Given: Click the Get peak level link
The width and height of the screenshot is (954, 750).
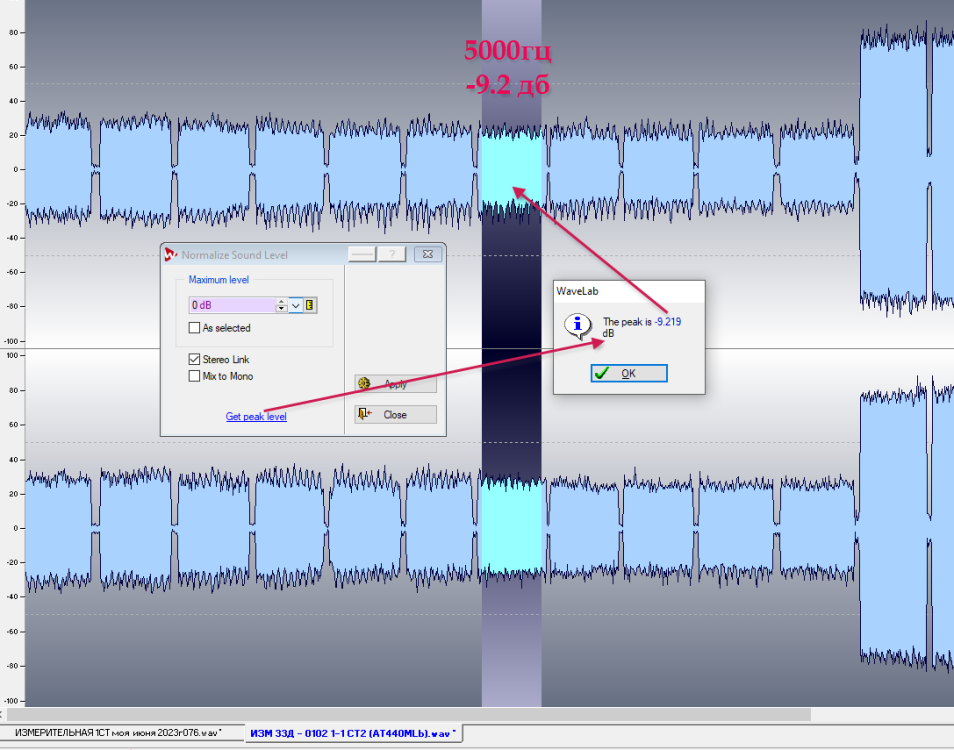Looking at the screenshot, I should [x=256, y=416].
